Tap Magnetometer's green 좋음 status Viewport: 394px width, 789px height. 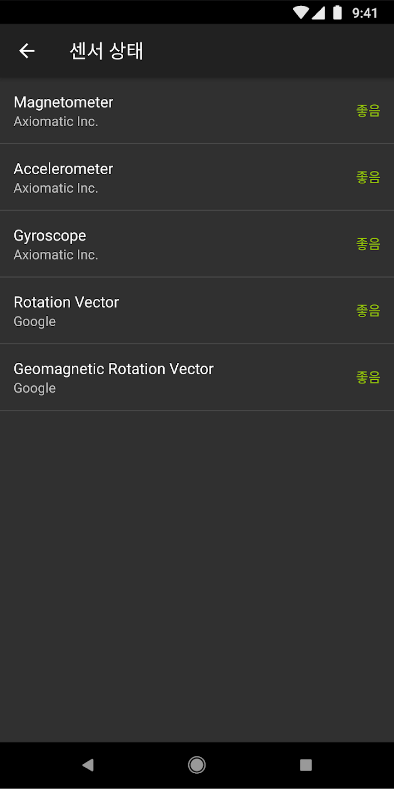pyautogui.click(x=368, y=111)
